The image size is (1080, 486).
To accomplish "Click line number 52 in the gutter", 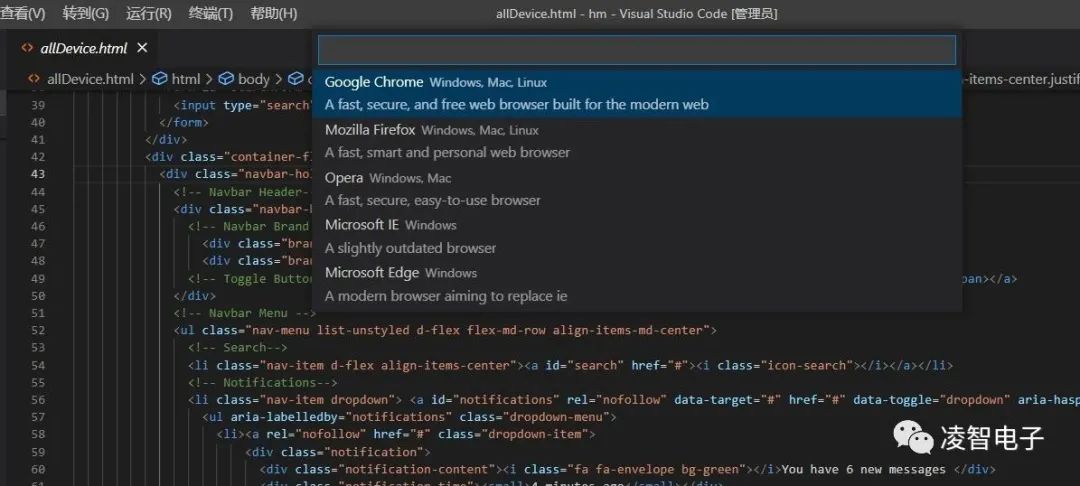I will click(x=38, y=330).
